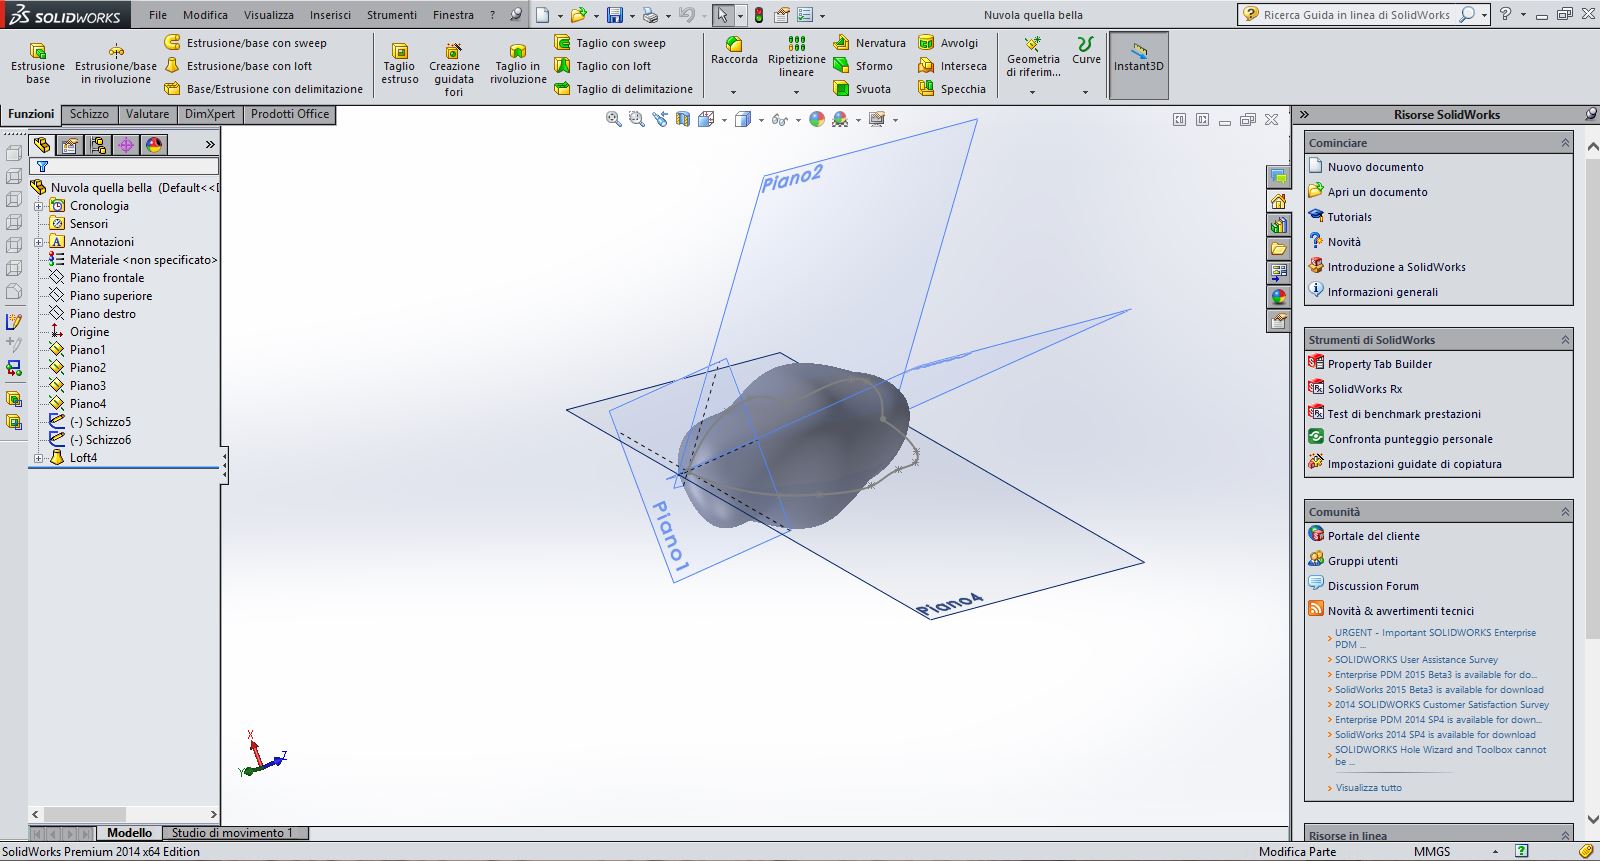The height and width of the screenshot is (861, 1600).
Task: Collapse the Cominciare section
Action: point(1565,143)
